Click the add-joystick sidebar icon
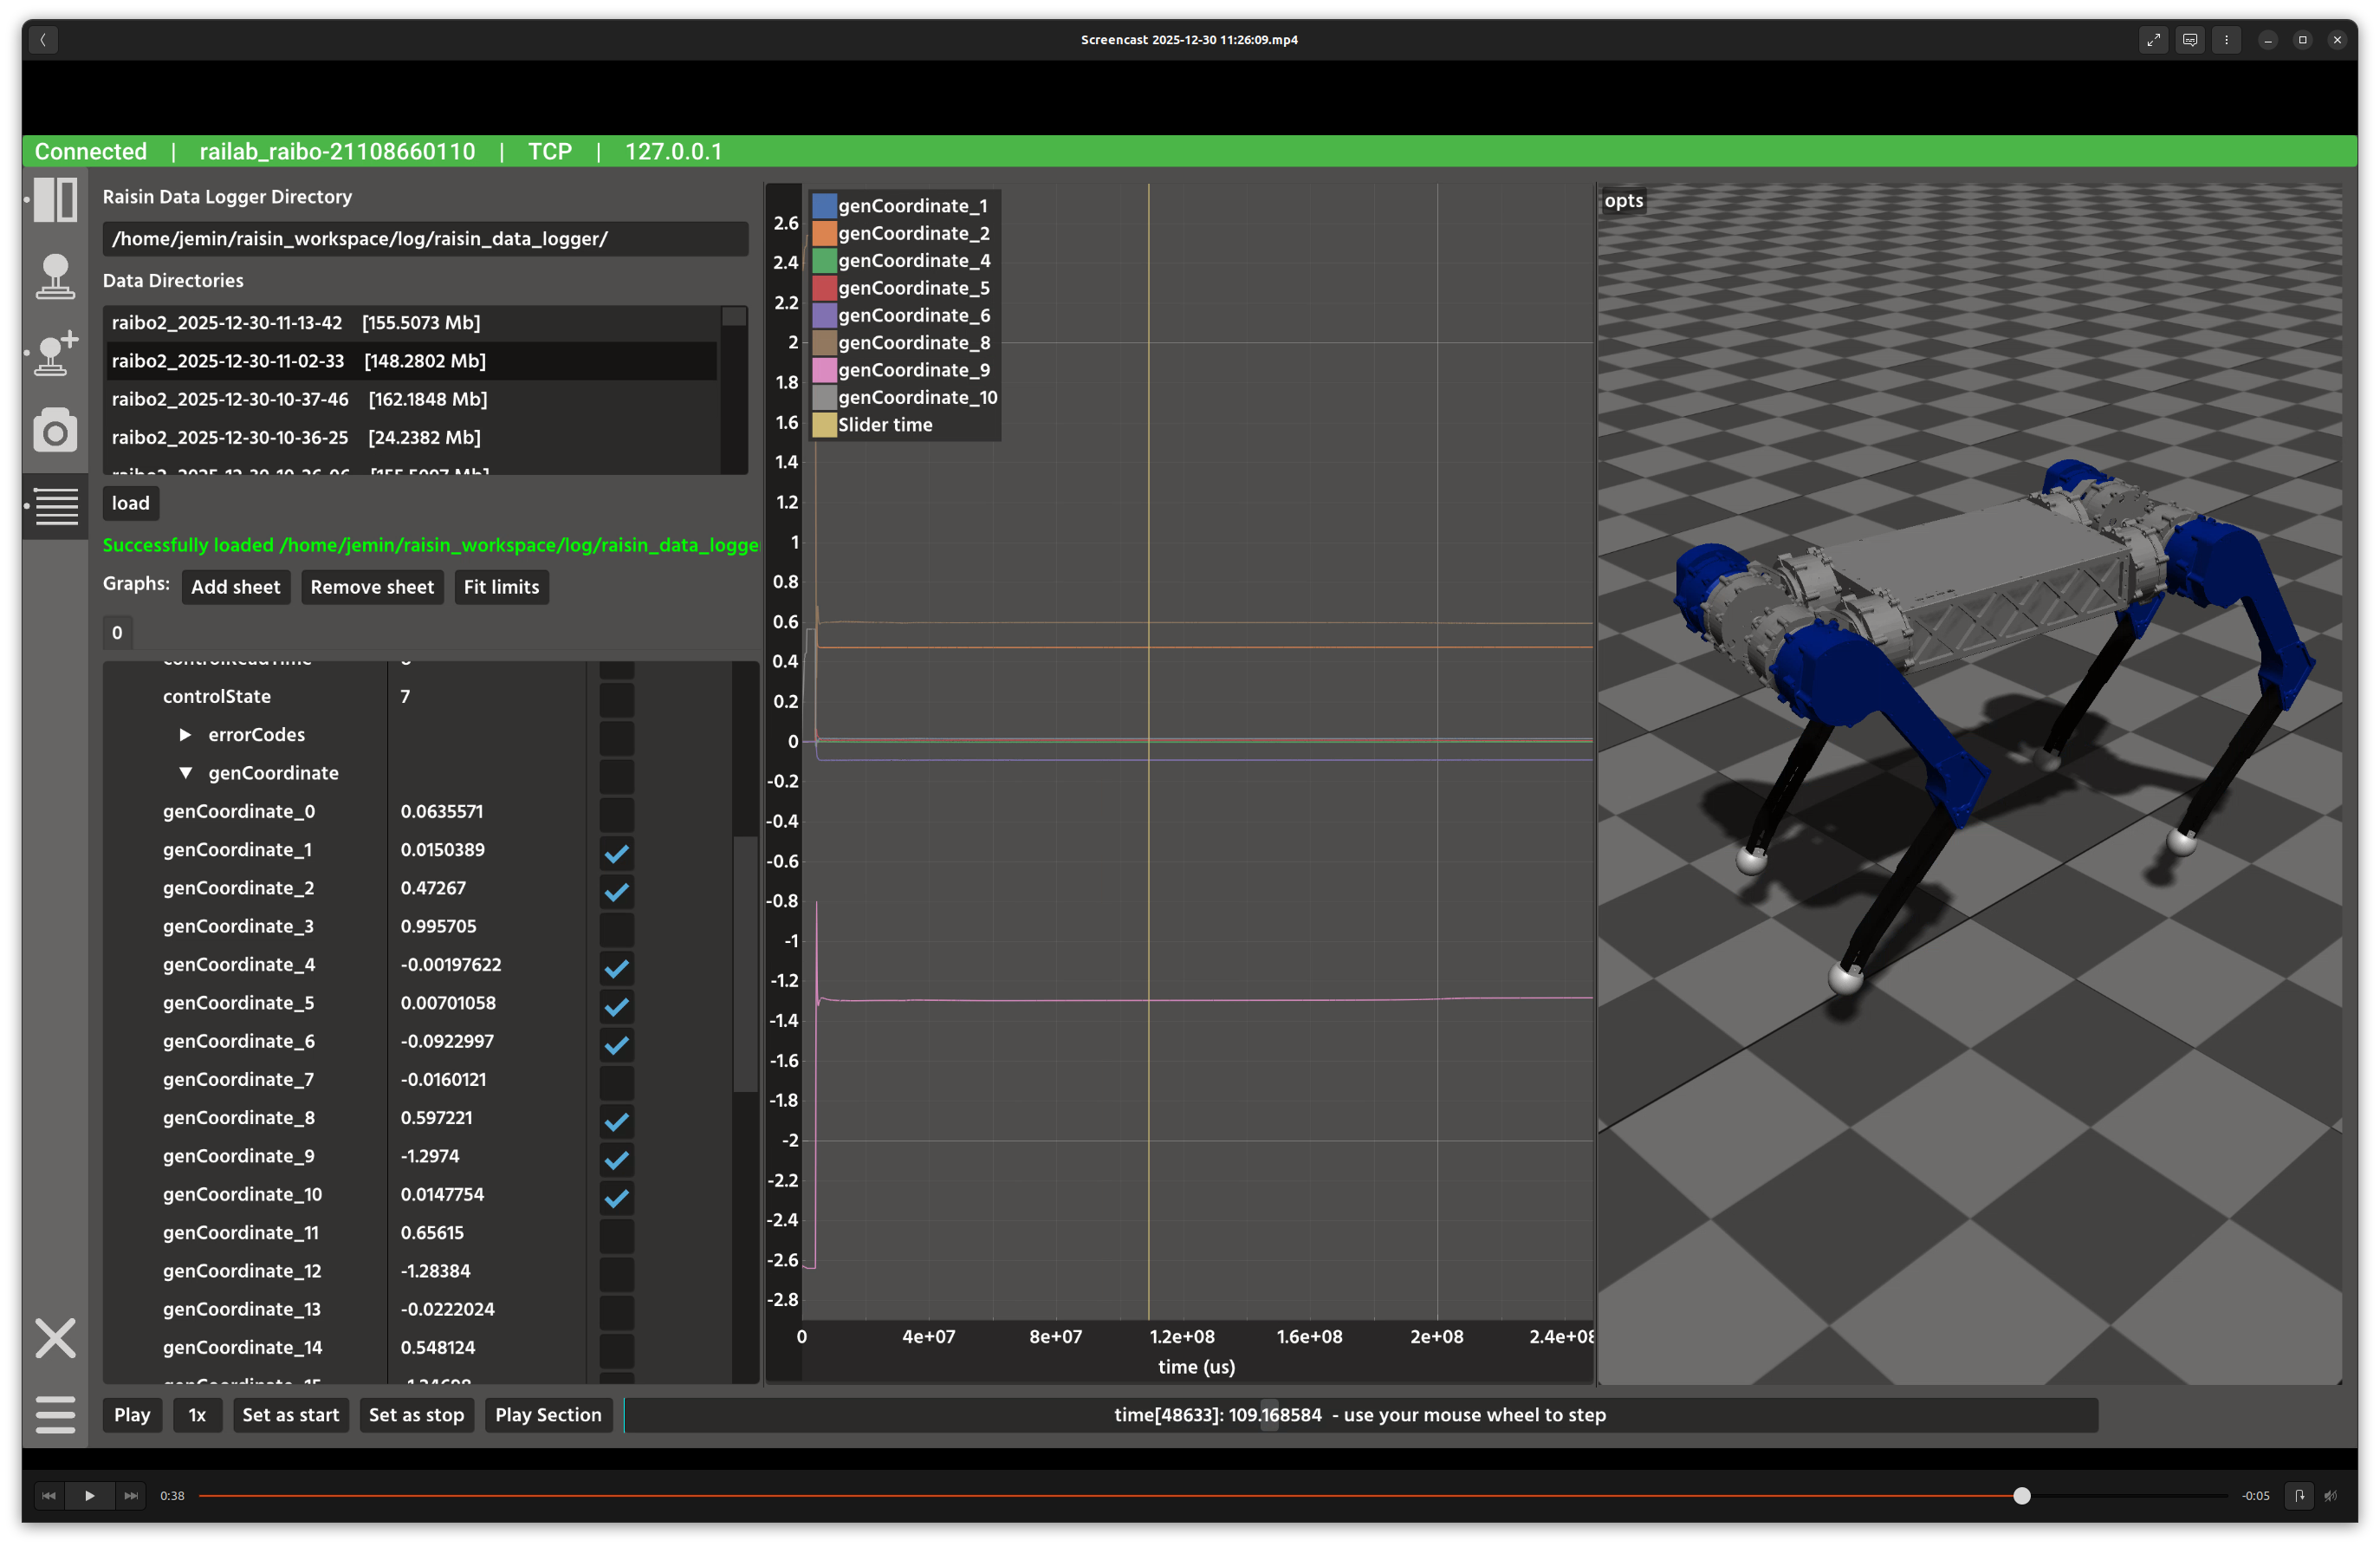Image resolution: width=2380 pixels, height=1547 pixels. 55,353
